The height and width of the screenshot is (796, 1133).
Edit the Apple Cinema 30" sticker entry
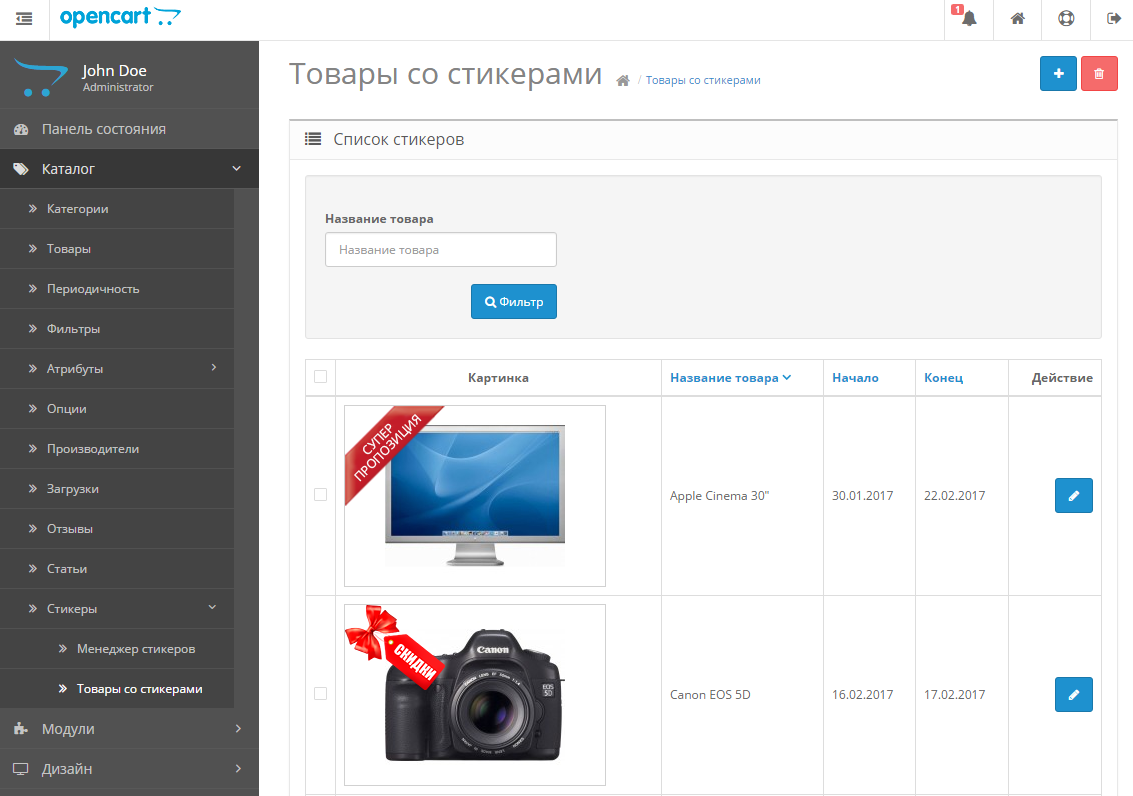pos(1073,496)
